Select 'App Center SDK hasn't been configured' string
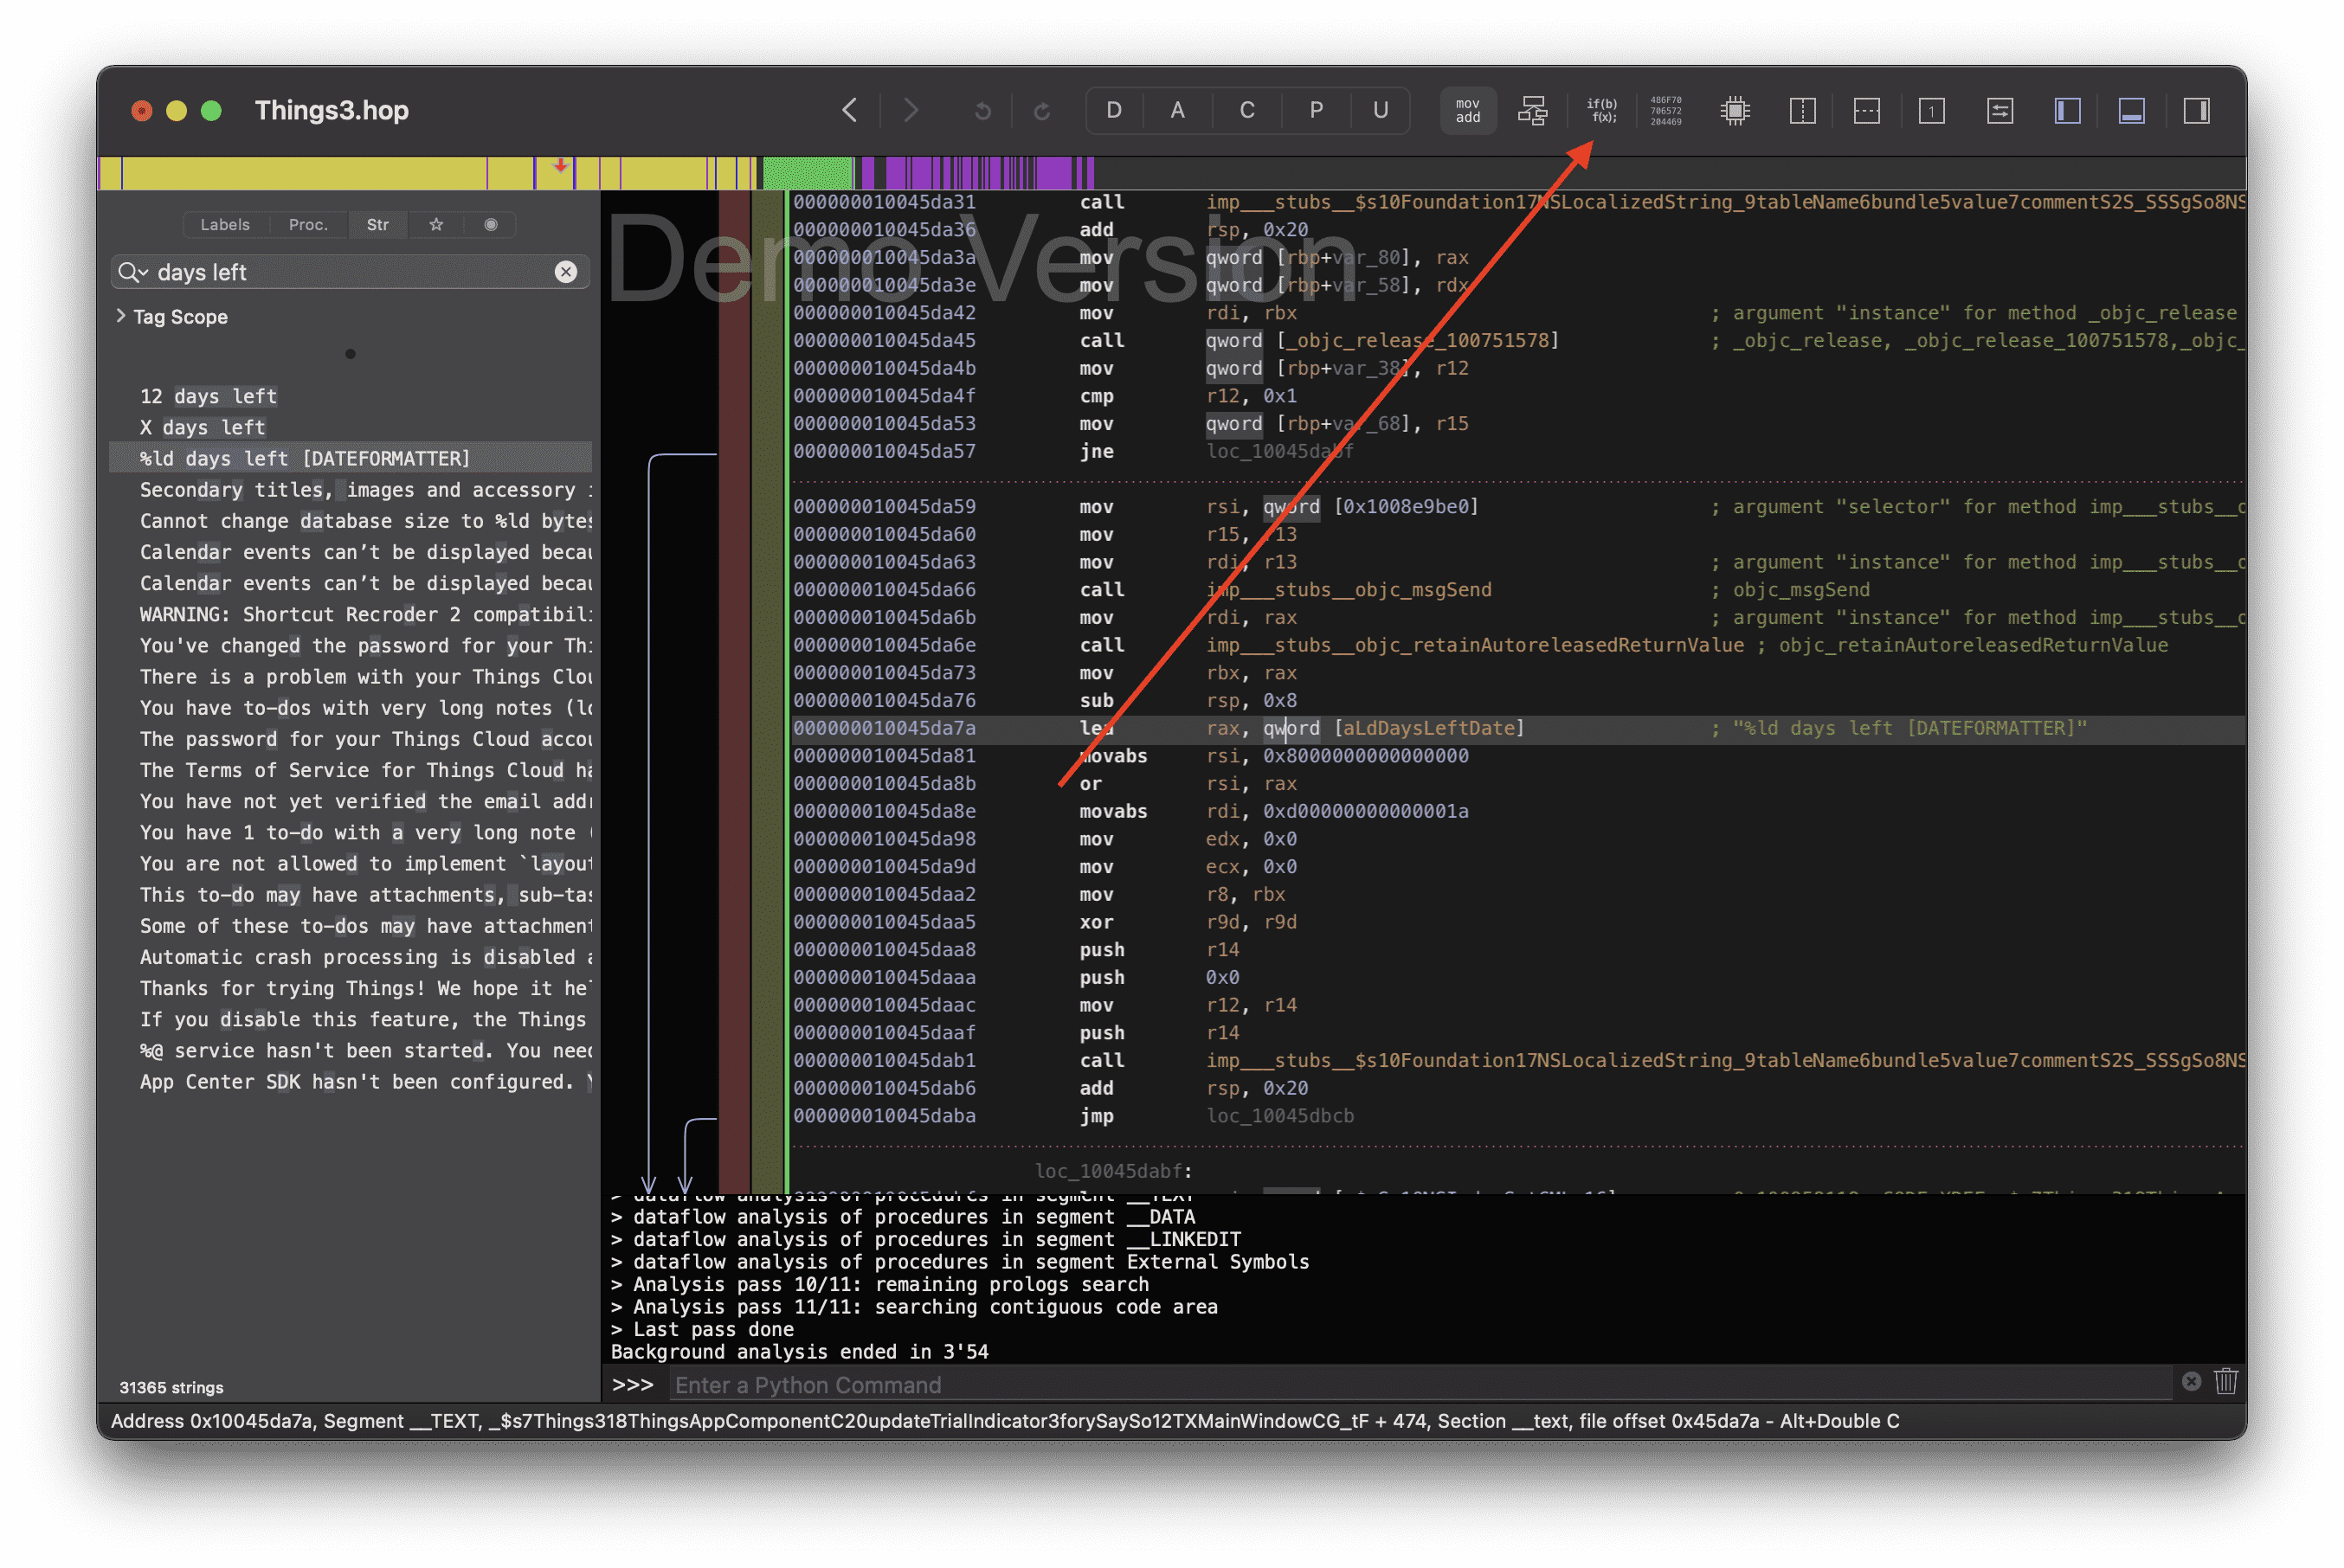This screenshot has width=2344, height=1568. click(350, 1081)
